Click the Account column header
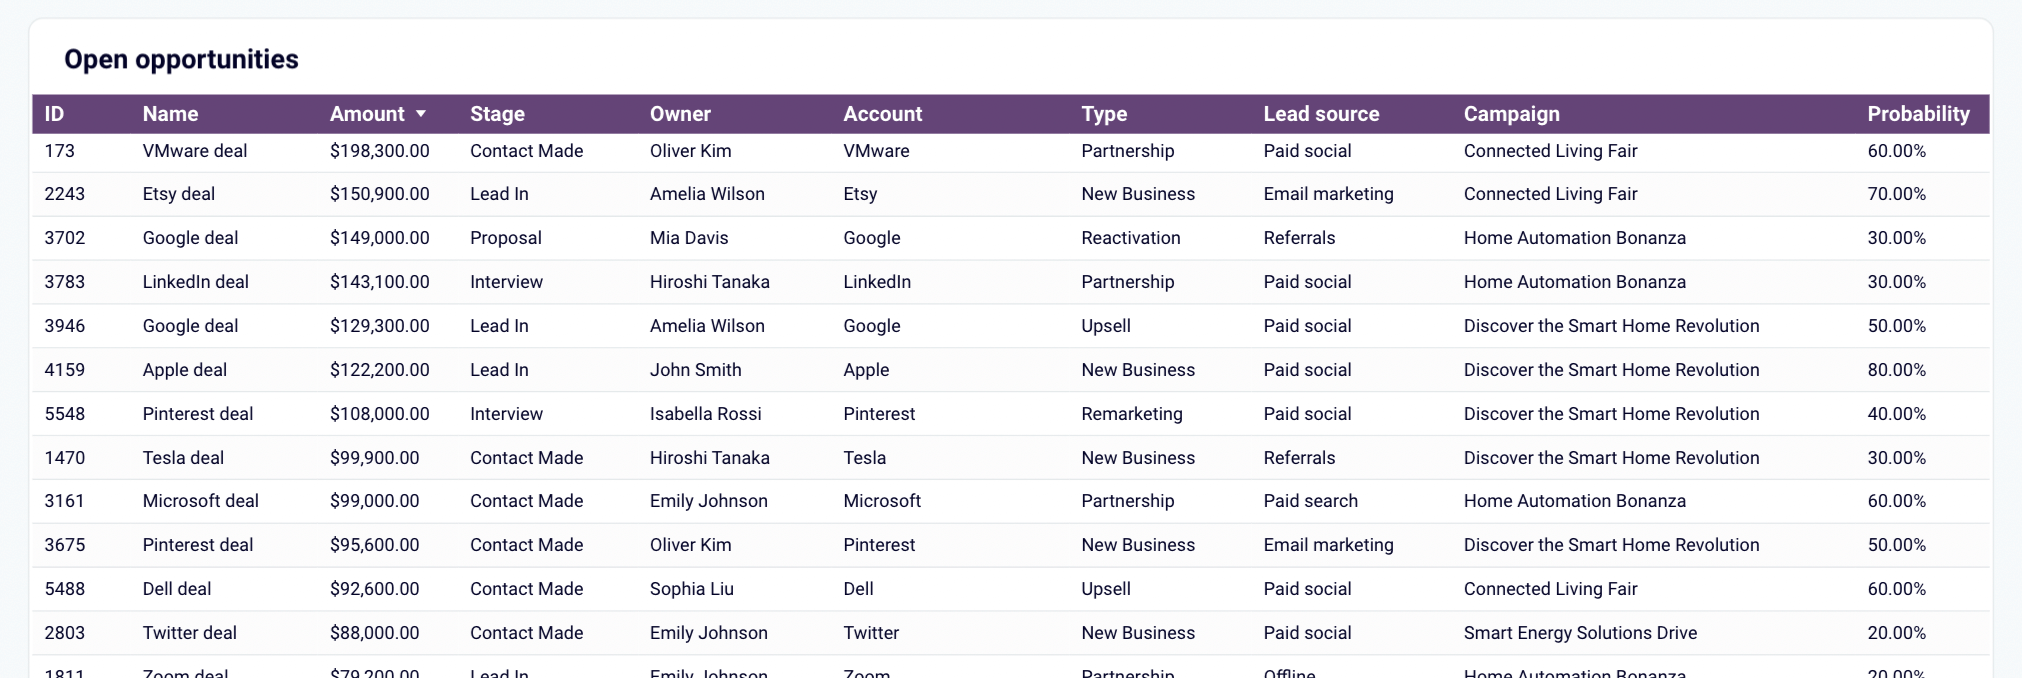The height and width of the screenshot is (678, 2022). (x=882, y=114)
